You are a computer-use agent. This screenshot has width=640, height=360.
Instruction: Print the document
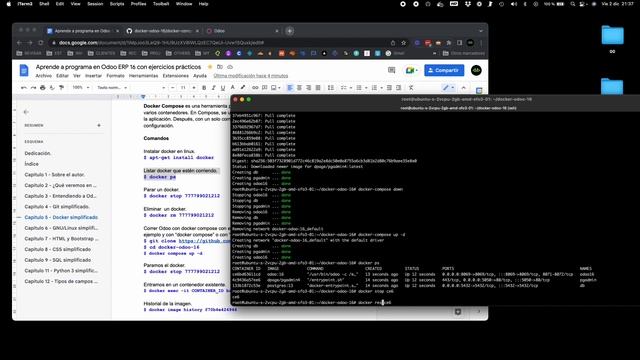[x=42, y=88]
